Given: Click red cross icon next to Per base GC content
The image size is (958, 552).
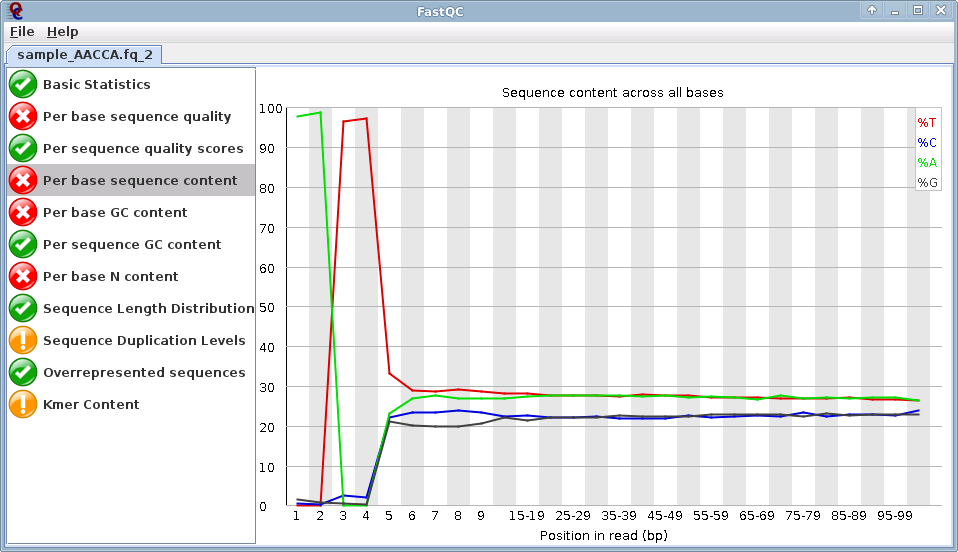Looking at the screenshot, I should pos(23,212).
